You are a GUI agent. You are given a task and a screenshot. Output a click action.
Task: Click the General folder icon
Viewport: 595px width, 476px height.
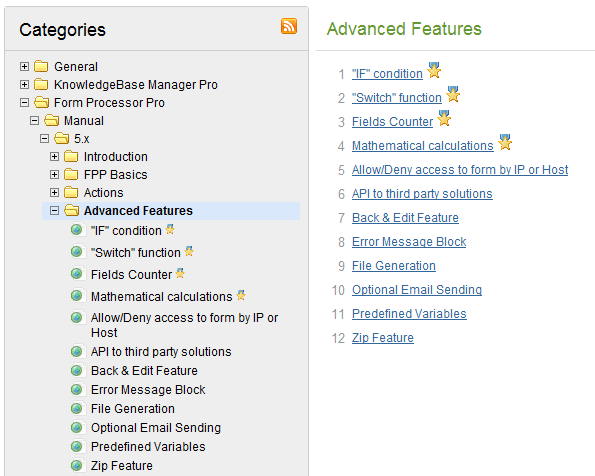point(41,66)
